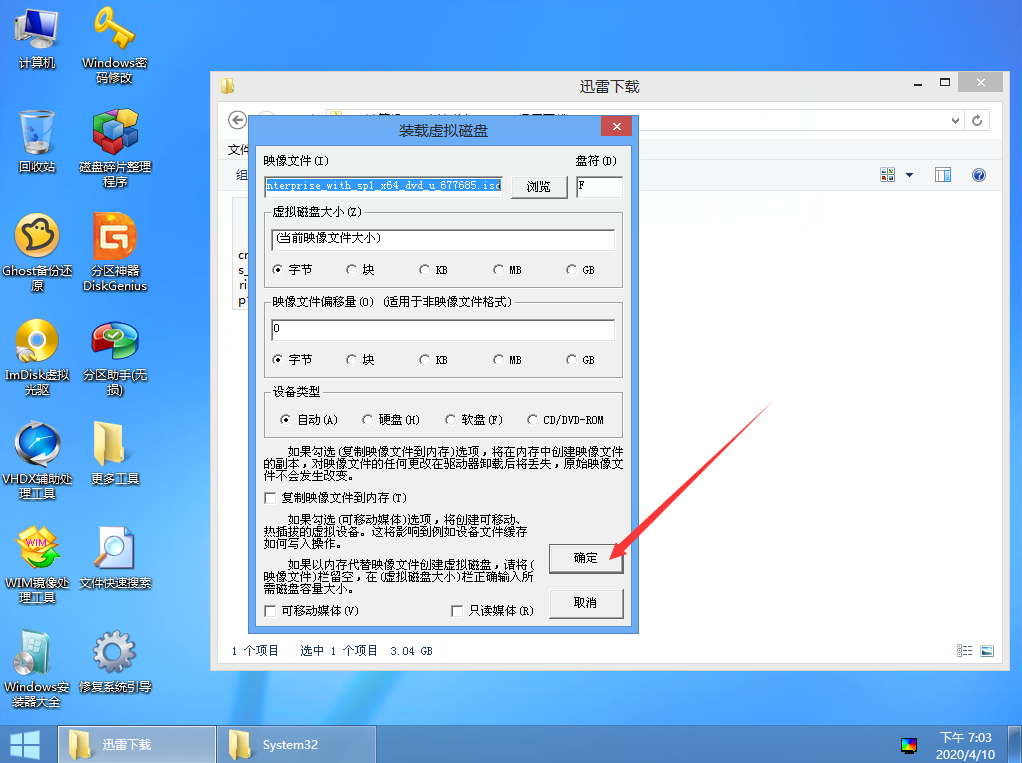Launch WIM image processing tool icon
The image size is (1022, 763).
[x=37, y=550]
